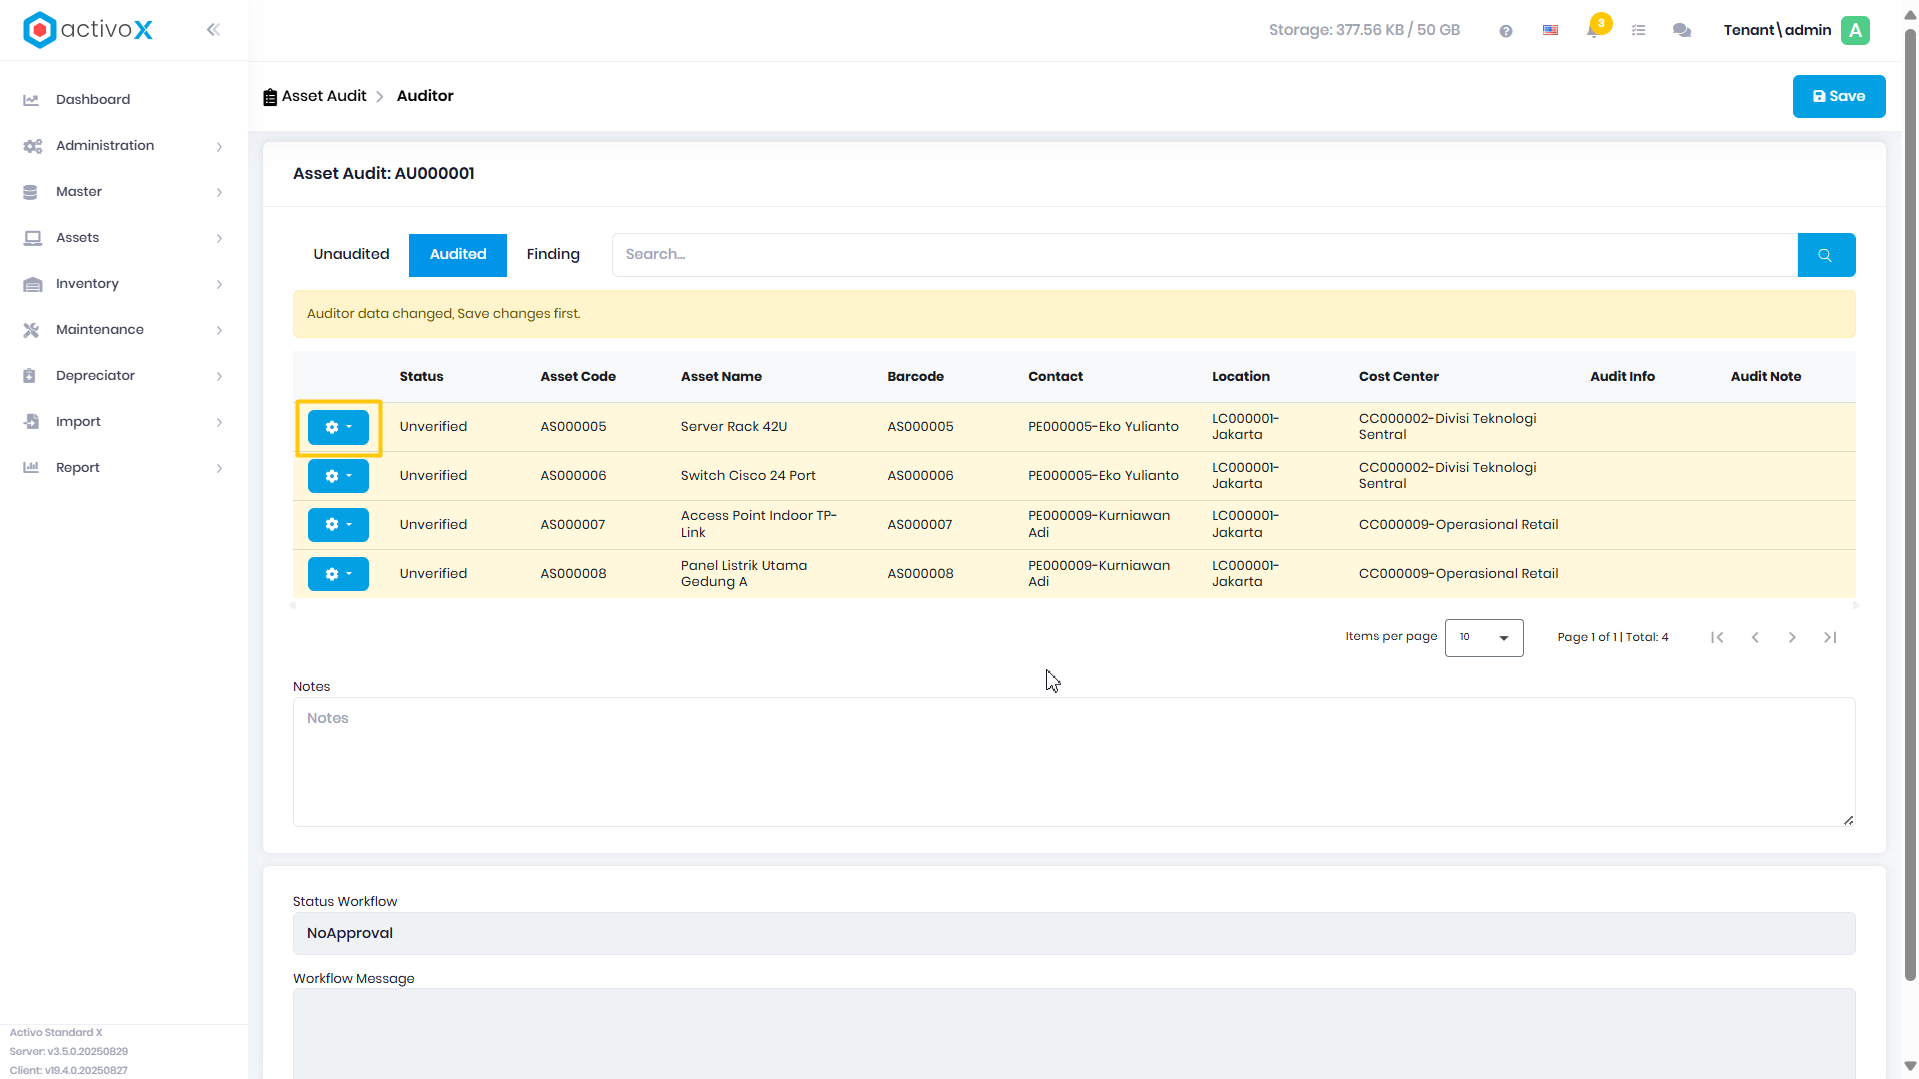Click the Depreciator icon
Image resolution: width=1919 pixels, height=1079 pixels.
[x=30, y=376]
